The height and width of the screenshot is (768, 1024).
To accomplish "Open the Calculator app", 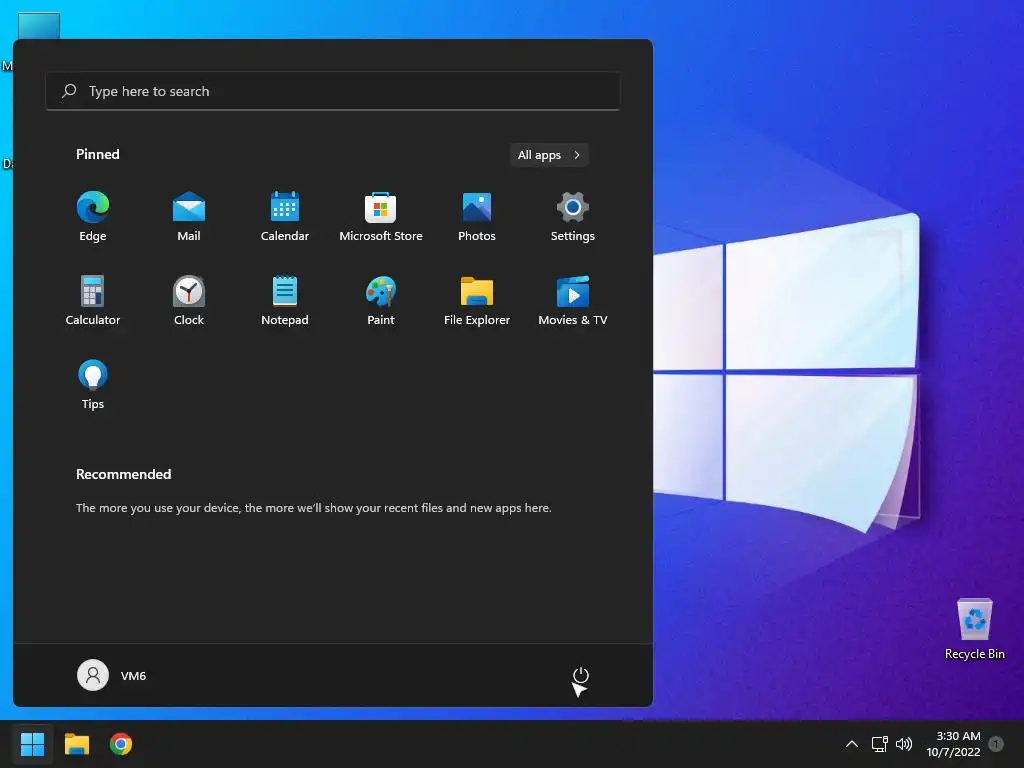I will point(93,300).
